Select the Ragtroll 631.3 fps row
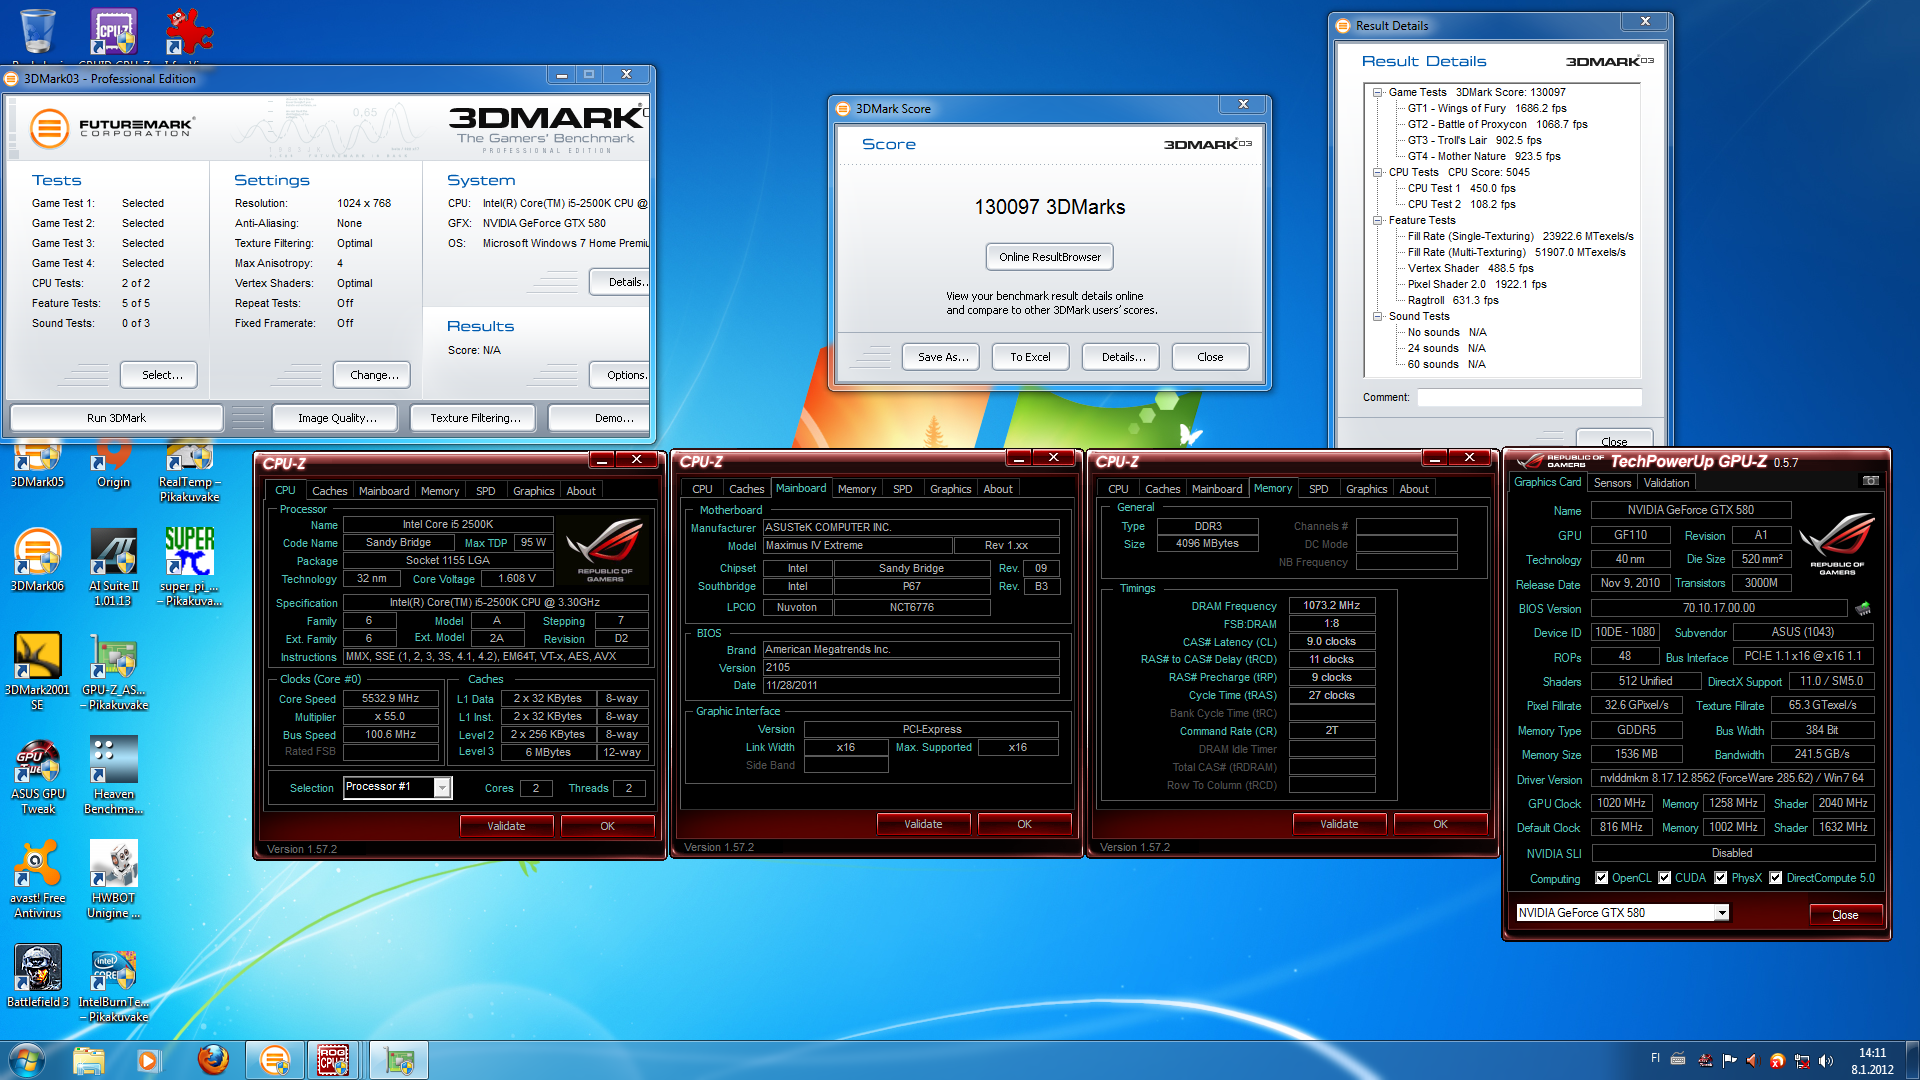 (x=1453, y=300)
